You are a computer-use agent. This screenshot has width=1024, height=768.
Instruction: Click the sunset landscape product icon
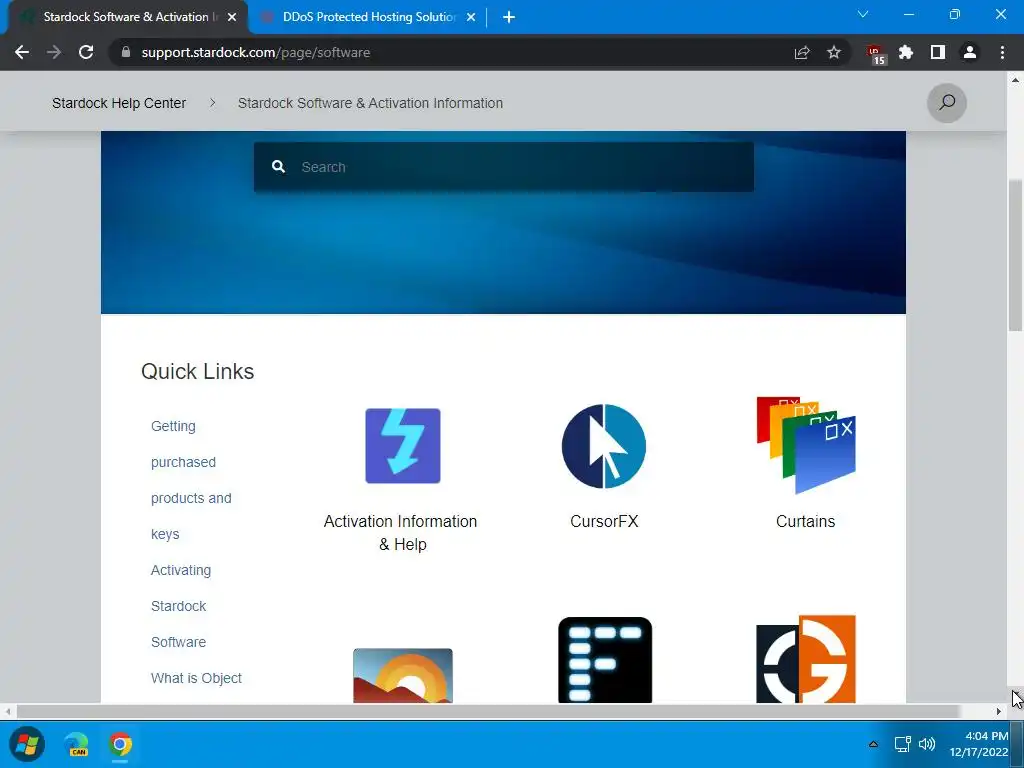point(403,675)
